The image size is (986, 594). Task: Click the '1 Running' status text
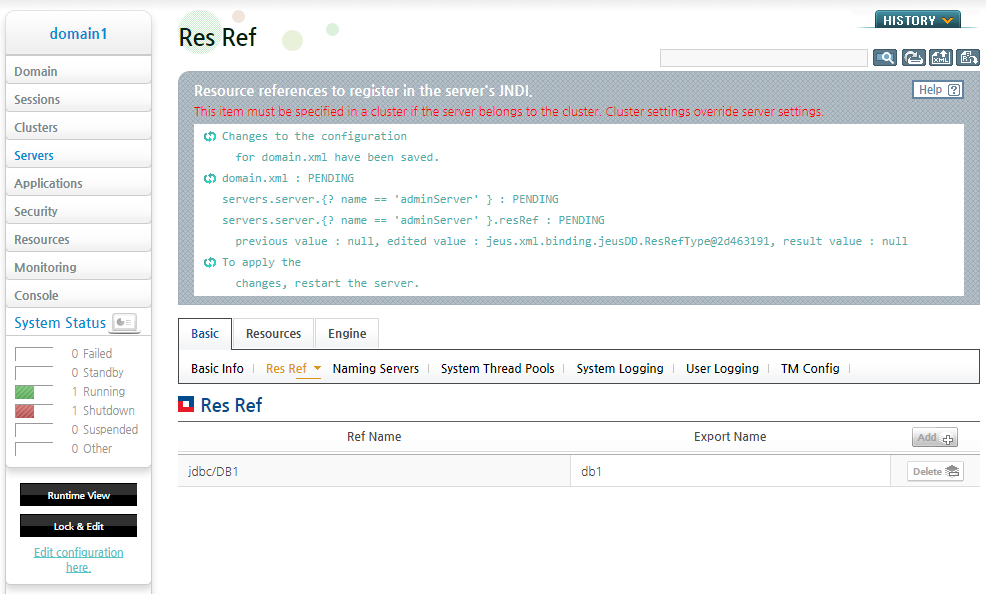coord(98,391)
